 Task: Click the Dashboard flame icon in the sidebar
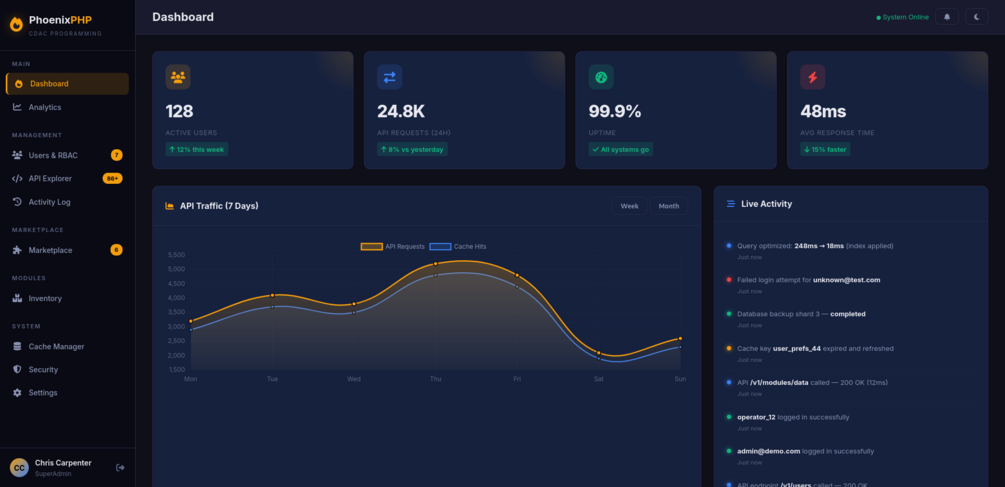(19, 84)
